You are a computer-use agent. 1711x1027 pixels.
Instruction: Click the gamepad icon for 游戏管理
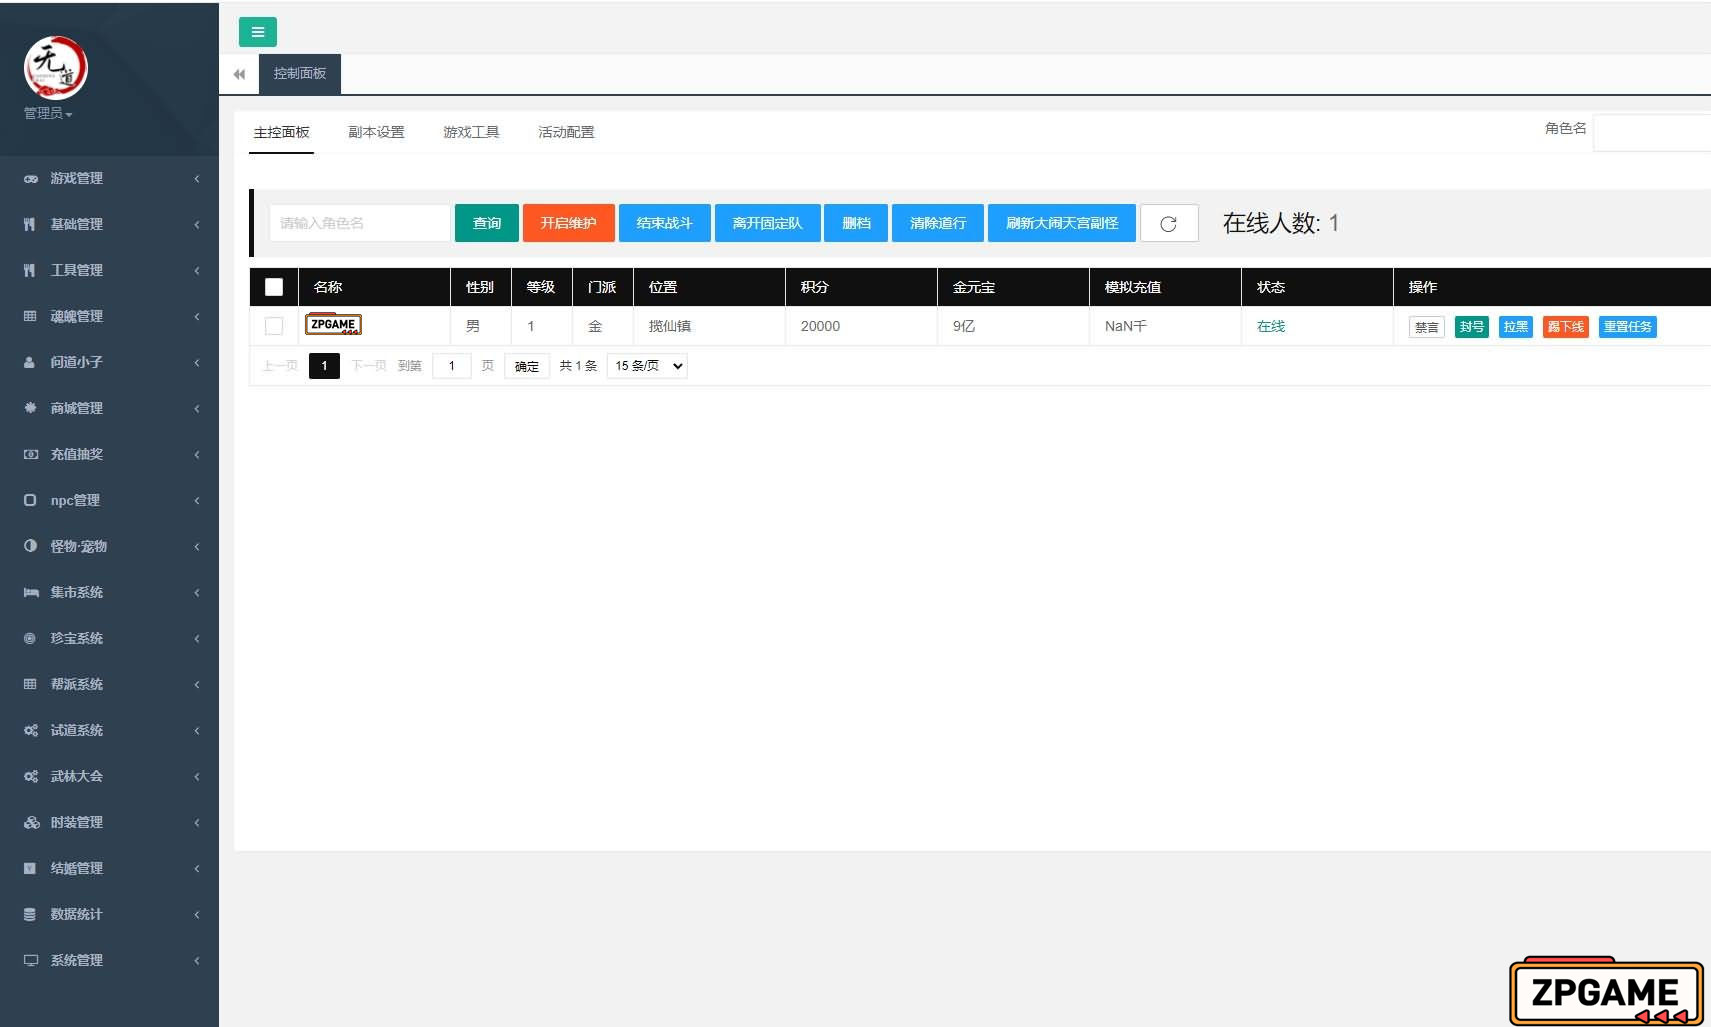(x=30, y=178)
